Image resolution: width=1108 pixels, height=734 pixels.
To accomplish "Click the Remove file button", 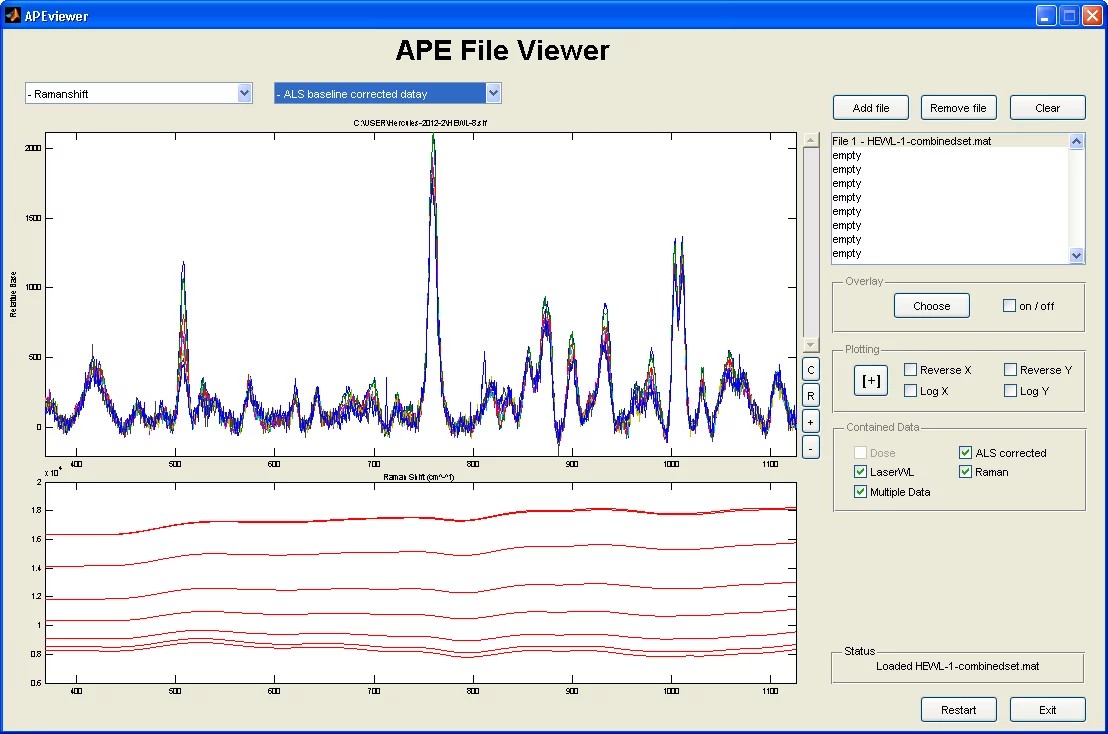I will click(958, 108).
